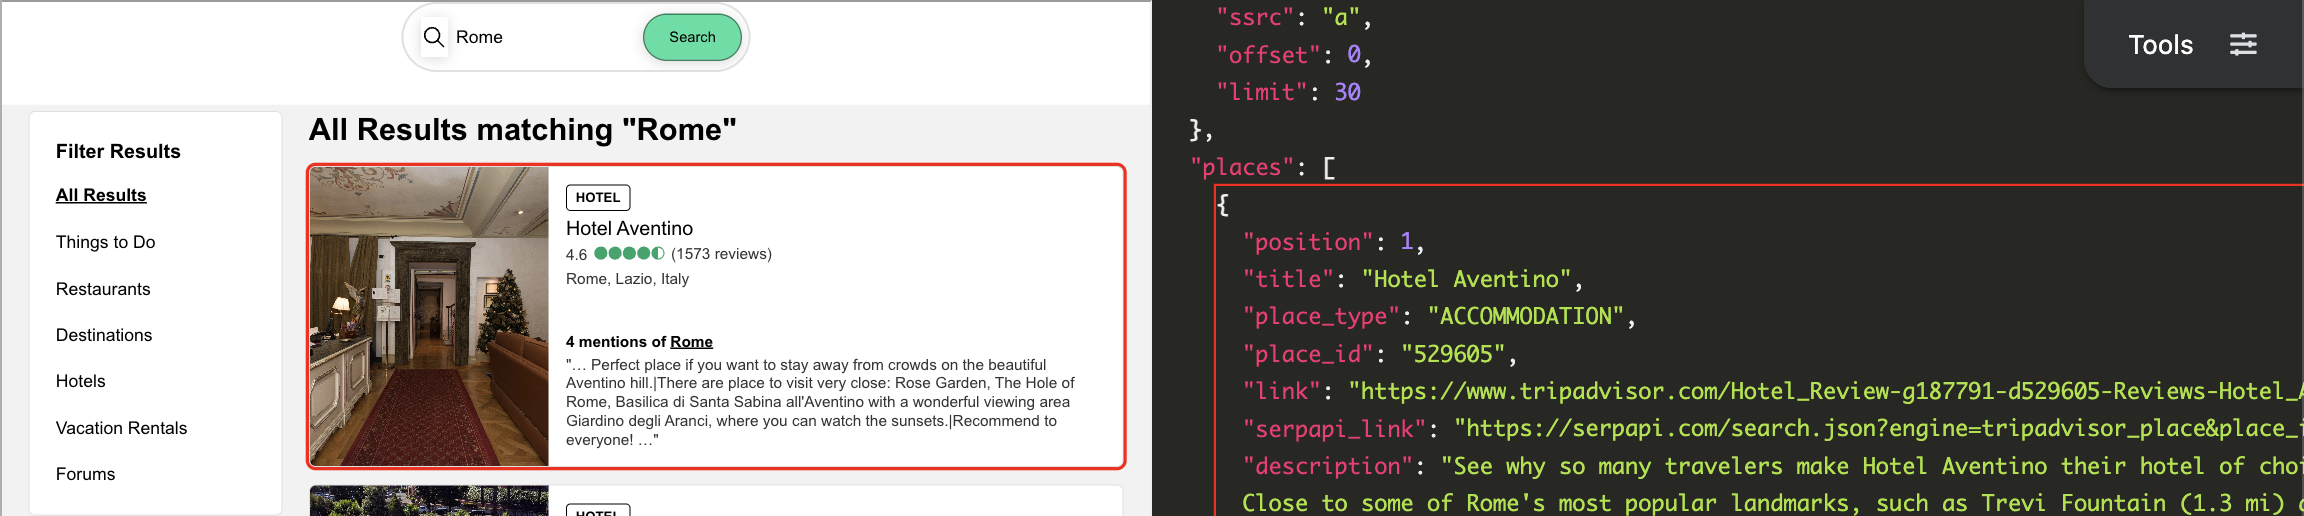
Task: Open the second hotel result thumbnail
Action: (430, 501)
